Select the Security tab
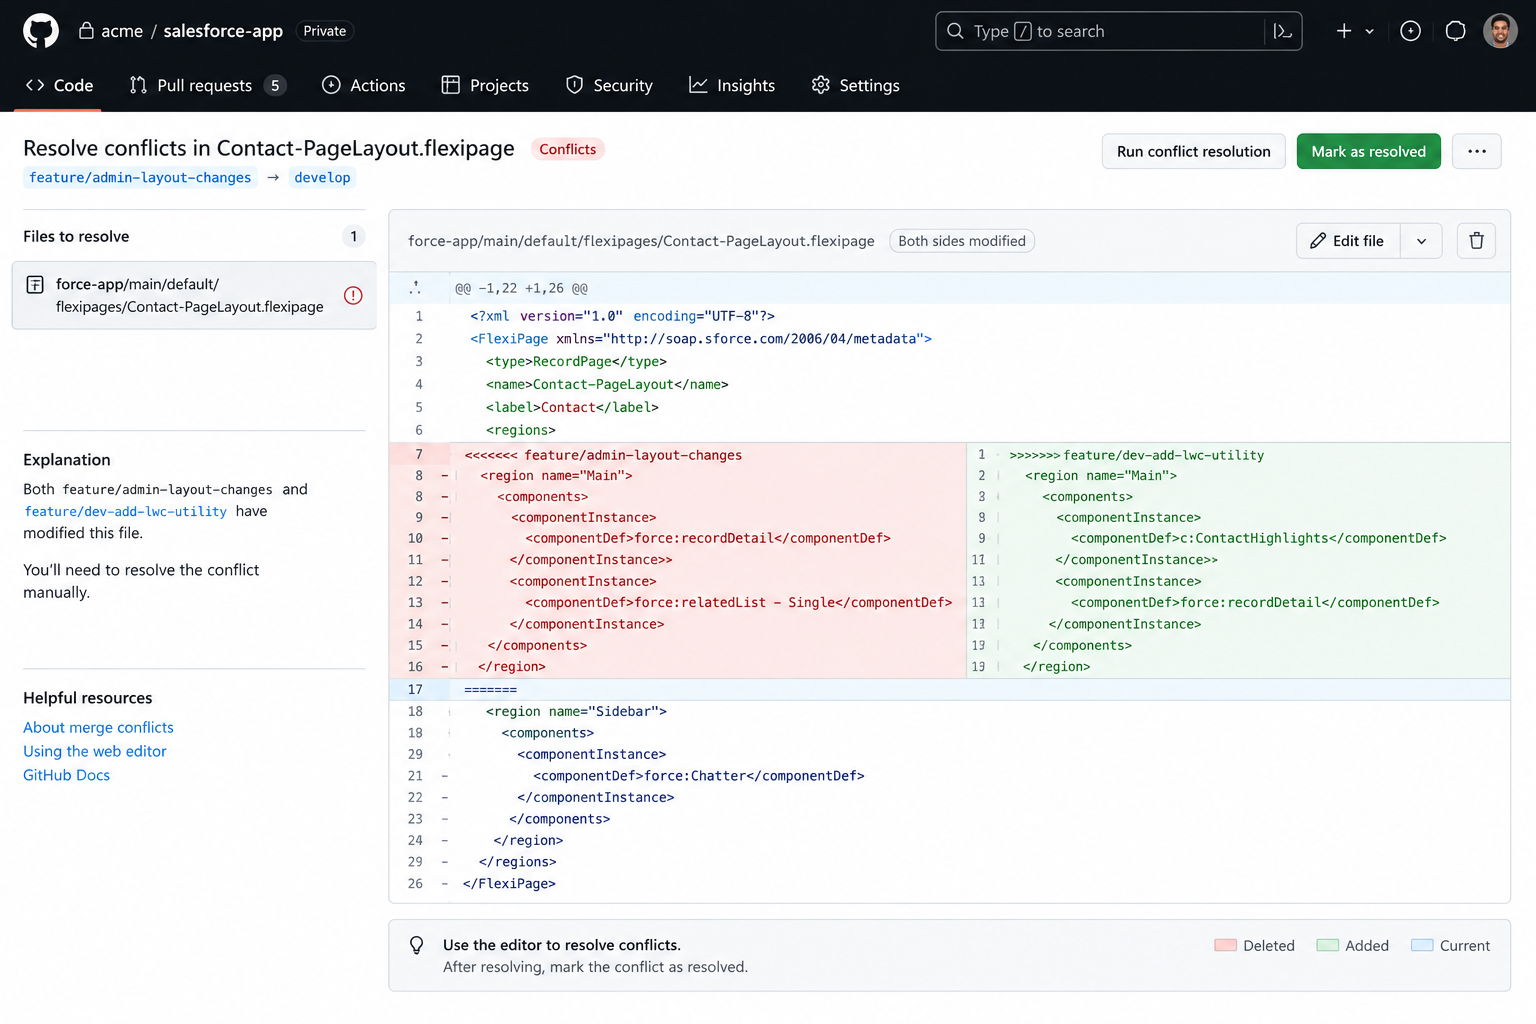The height and width of the screenshot is (1024, 1536). (609, 85)
